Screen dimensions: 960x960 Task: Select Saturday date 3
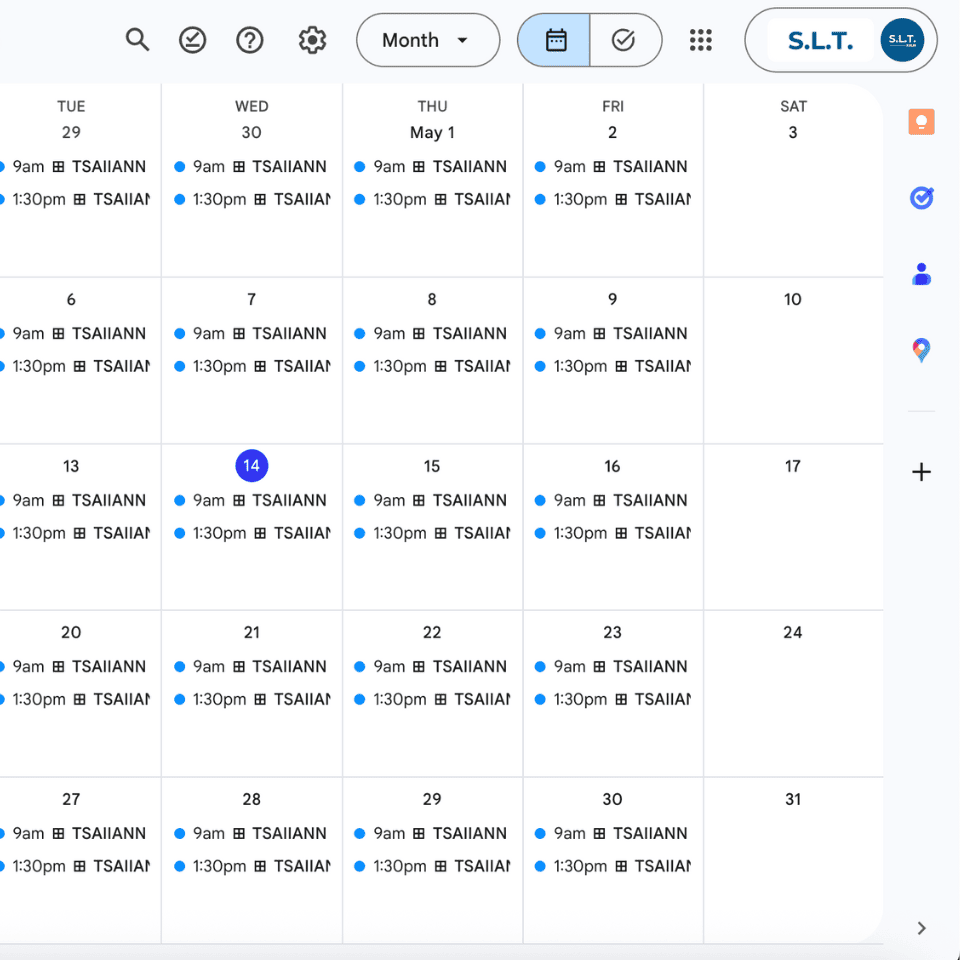click(x=793, y=132)
